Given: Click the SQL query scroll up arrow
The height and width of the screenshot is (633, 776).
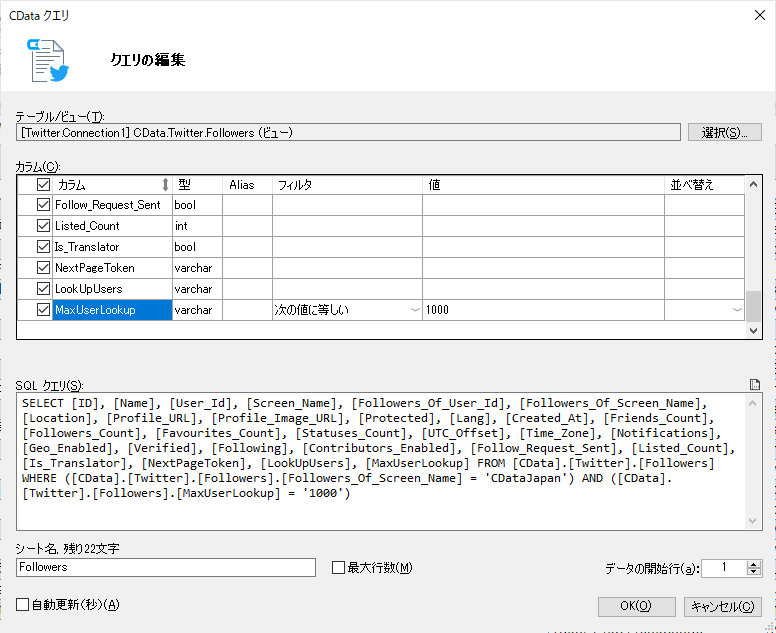Looking at the screenshot, I should [x=753, y=403].
